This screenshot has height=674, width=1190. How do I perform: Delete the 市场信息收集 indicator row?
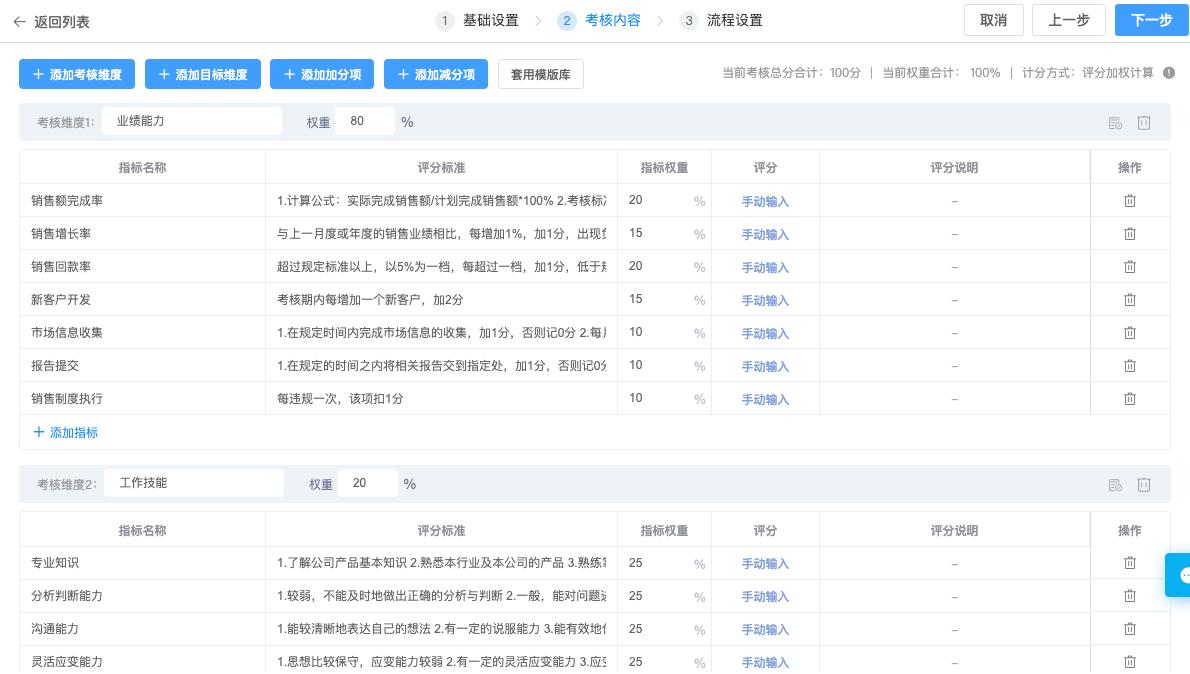click(x=1129, y=332)
